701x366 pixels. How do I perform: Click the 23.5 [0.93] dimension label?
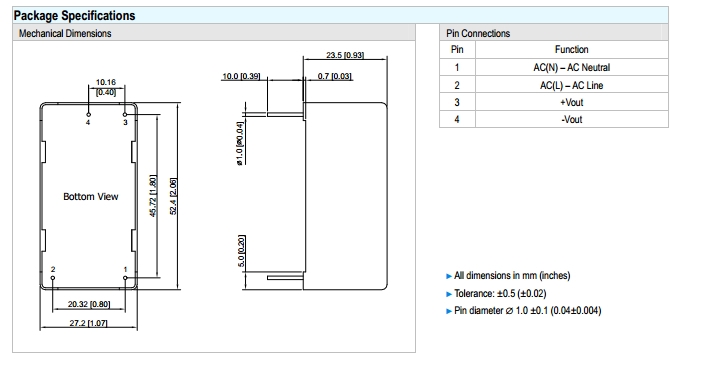[345, 55]
